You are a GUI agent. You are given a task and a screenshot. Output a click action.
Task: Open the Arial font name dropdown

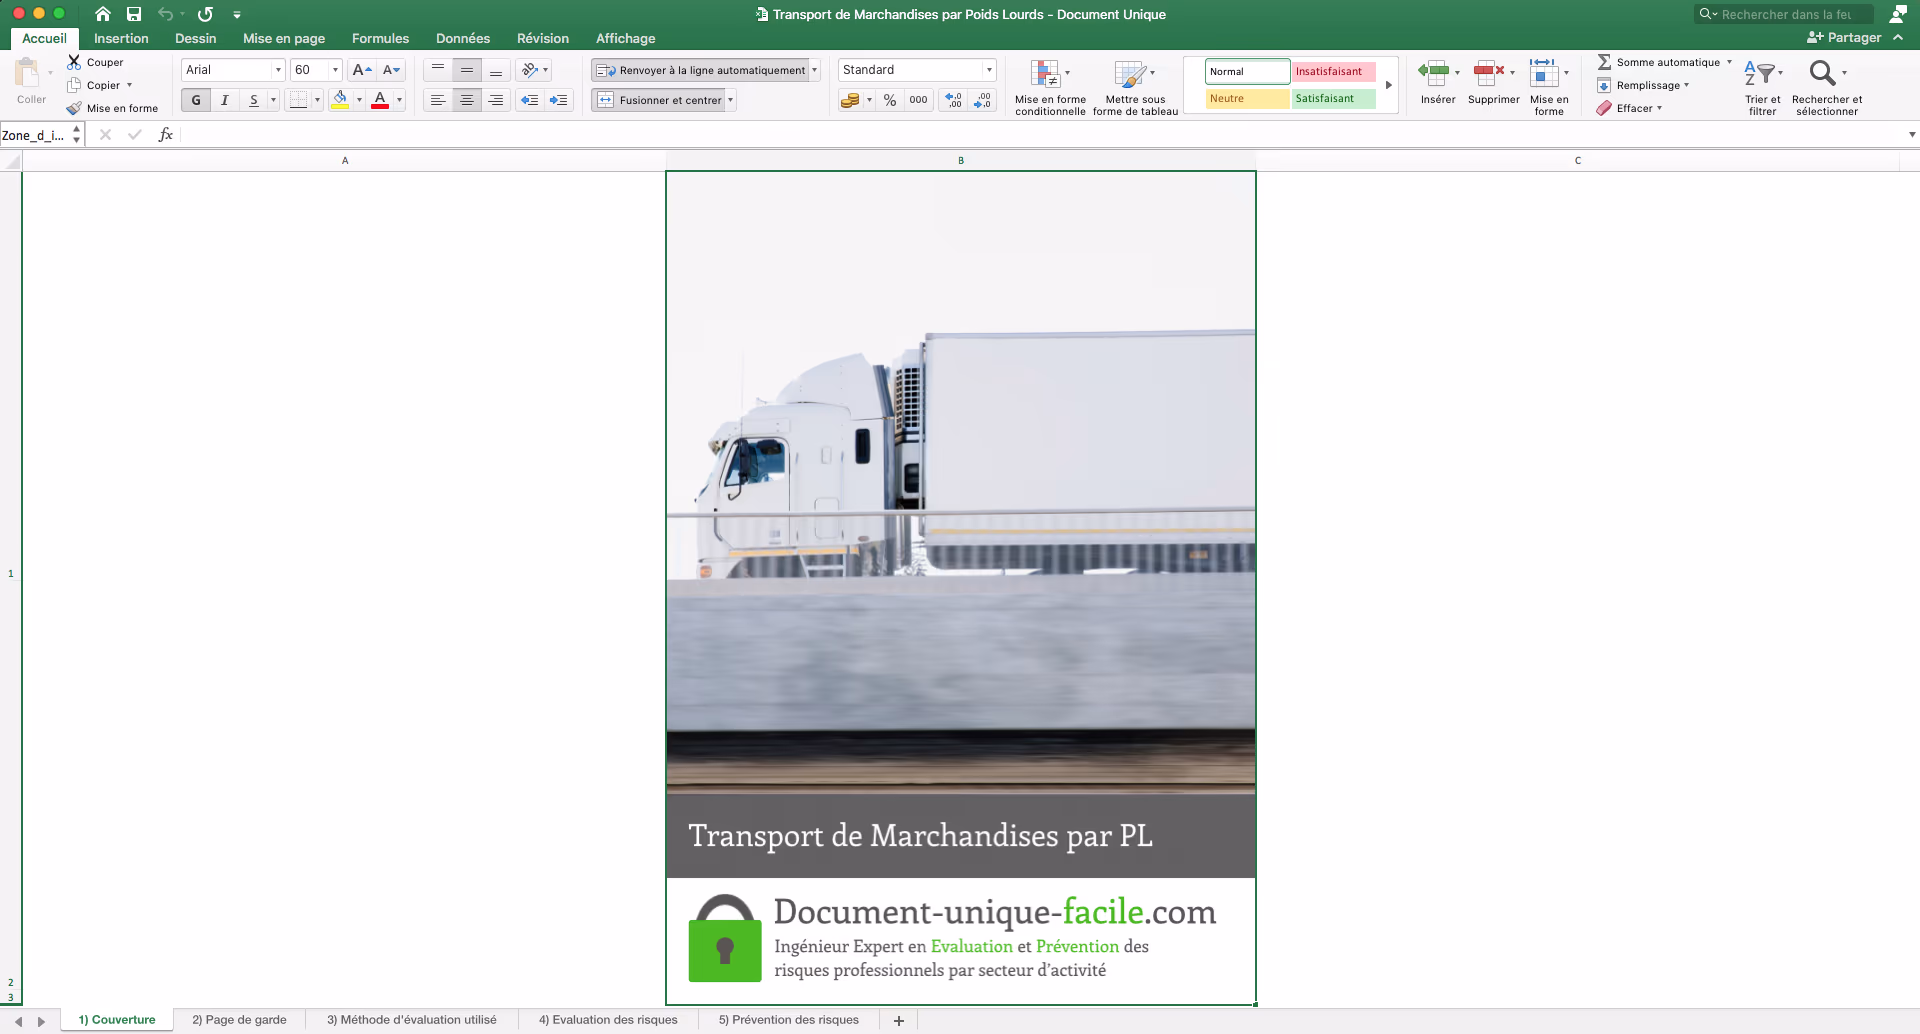[278, 70]
